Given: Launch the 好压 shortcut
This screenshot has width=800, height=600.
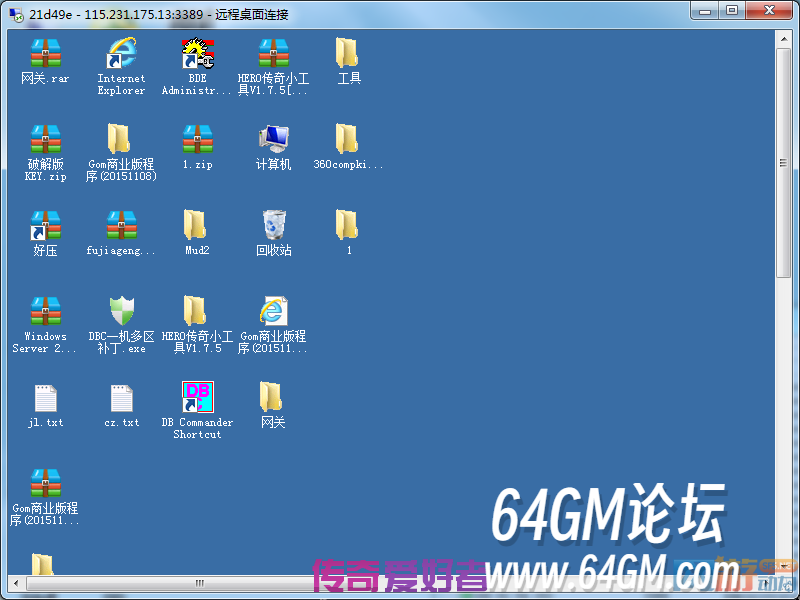Looking at the screenshot, I should [45, 225].
